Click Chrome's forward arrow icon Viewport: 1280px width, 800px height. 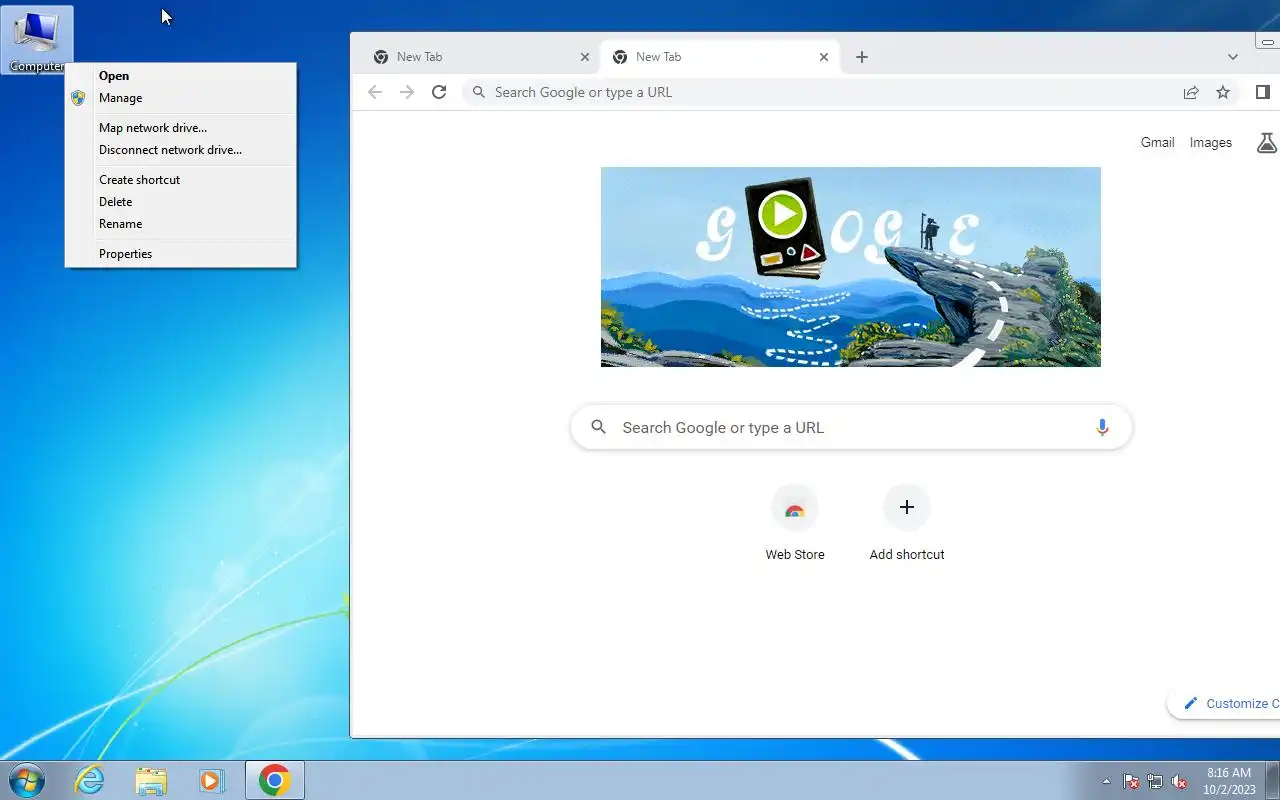[406, 92]
